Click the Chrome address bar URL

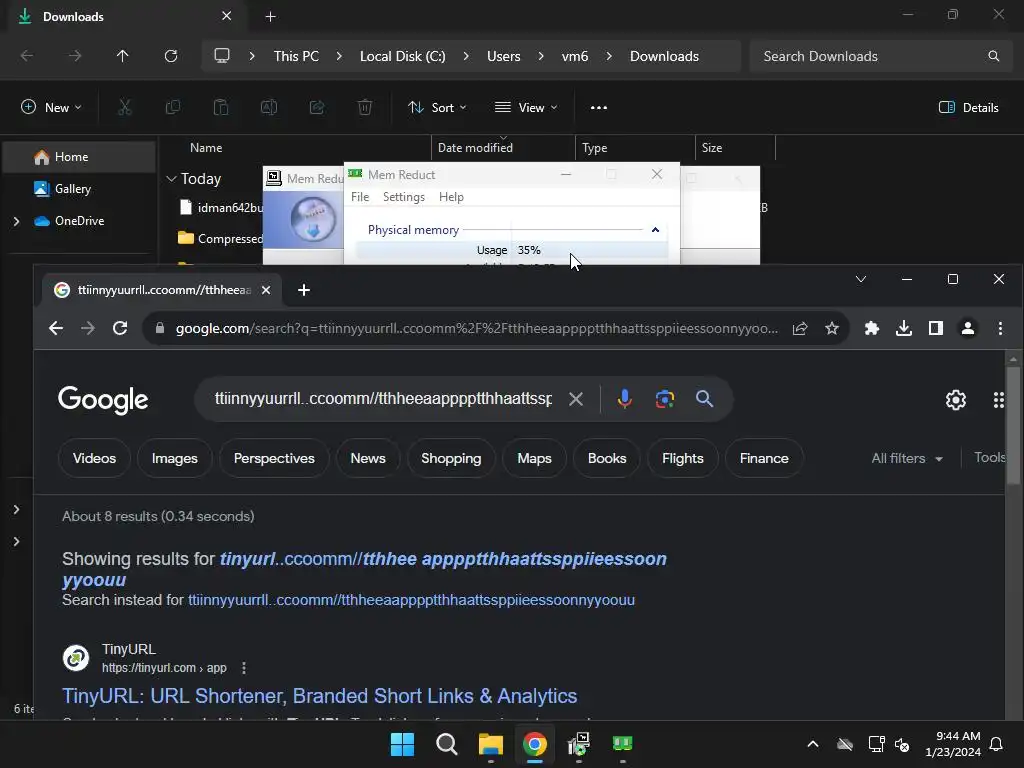pos(477,328)
